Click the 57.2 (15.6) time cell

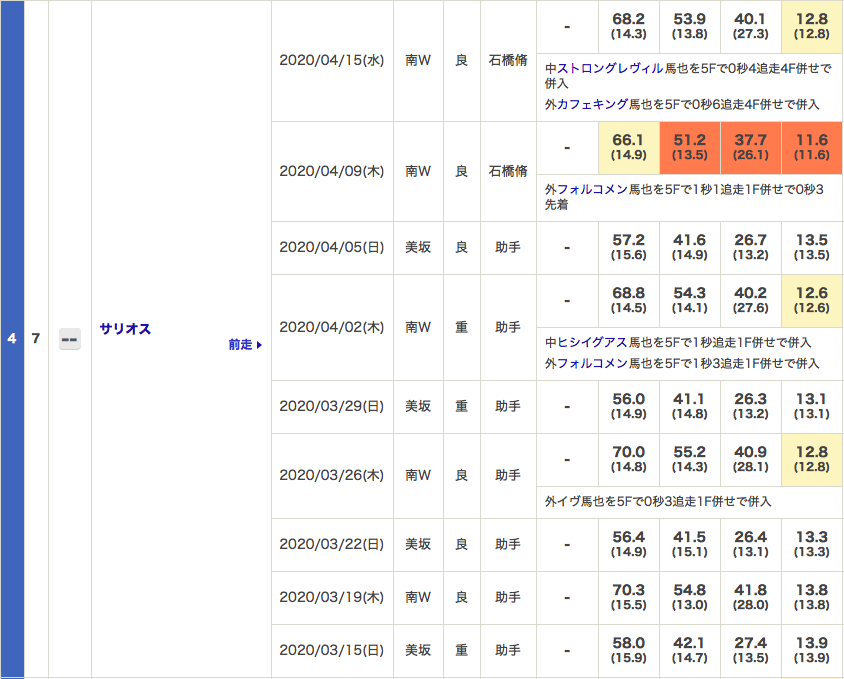[x=629, y=248]
